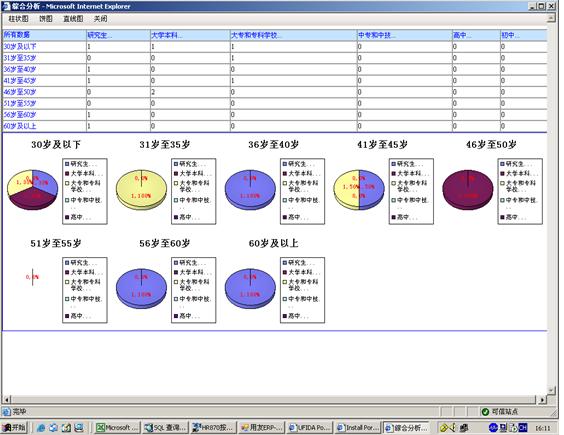Screen dimensions: 564x435
Task: Open the SQL query taskbar window
Action: click(x=164, y=427)
